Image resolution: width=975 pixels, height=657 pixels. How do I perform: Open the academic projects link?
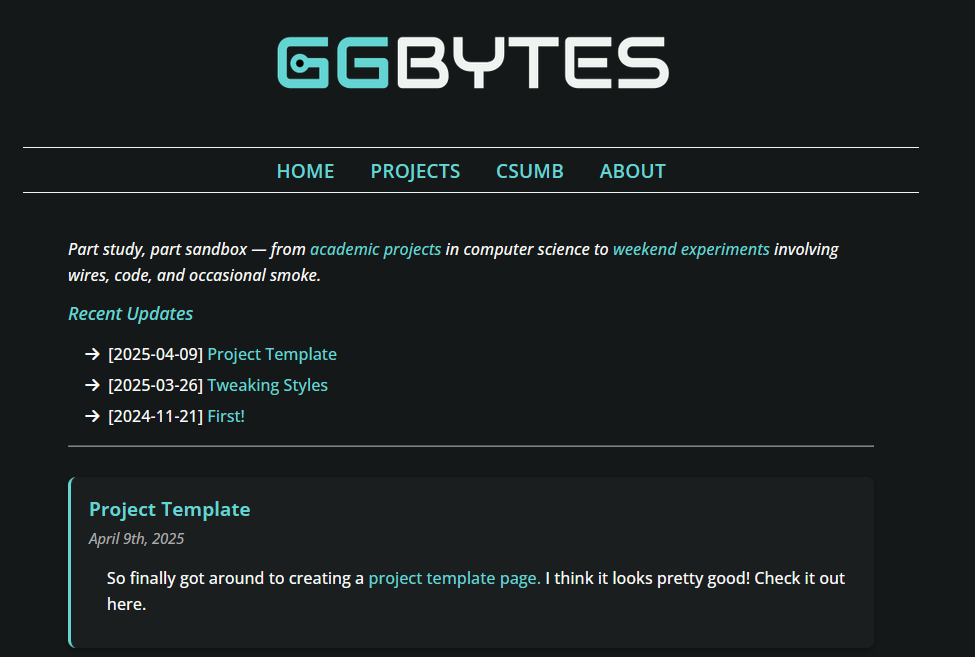click(376, 249)
